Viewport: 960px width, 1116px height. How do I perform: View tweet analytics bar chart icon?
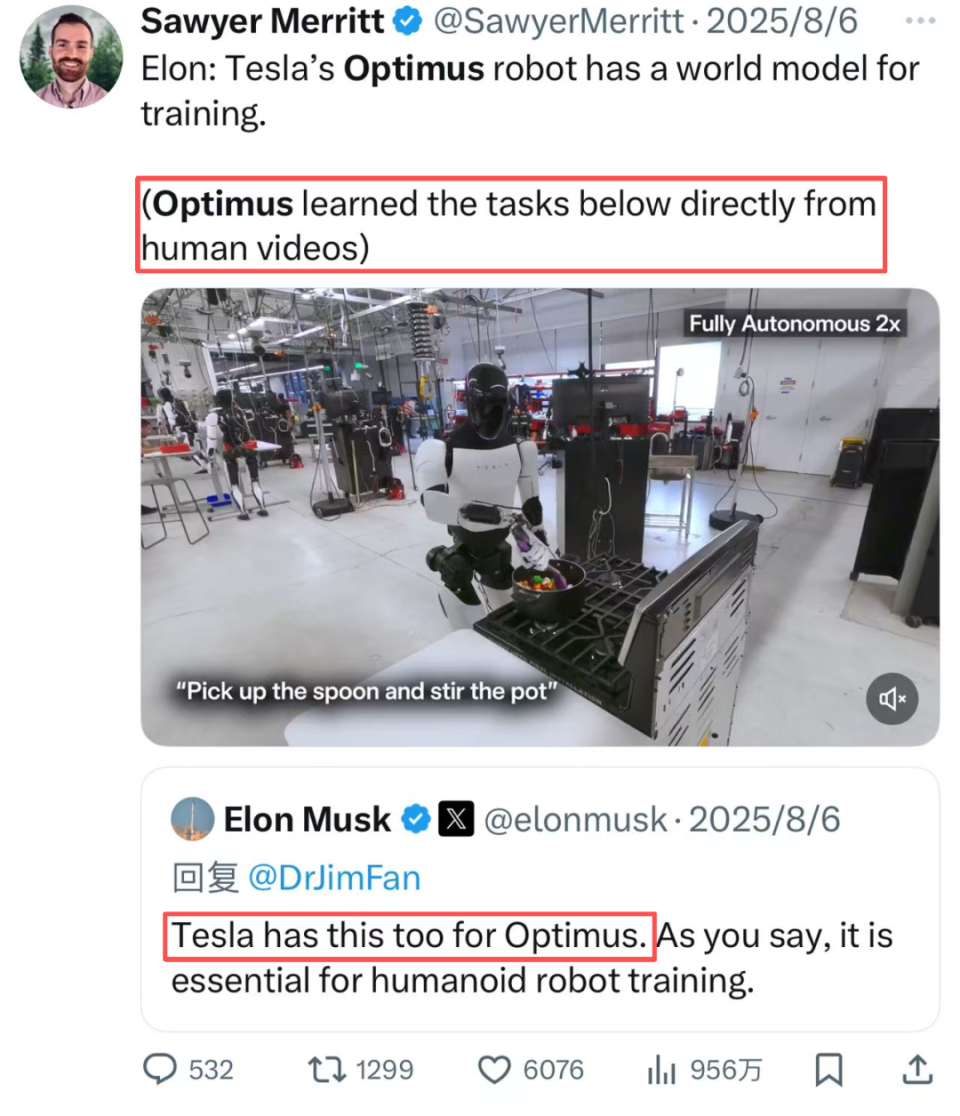[661, 1069]
